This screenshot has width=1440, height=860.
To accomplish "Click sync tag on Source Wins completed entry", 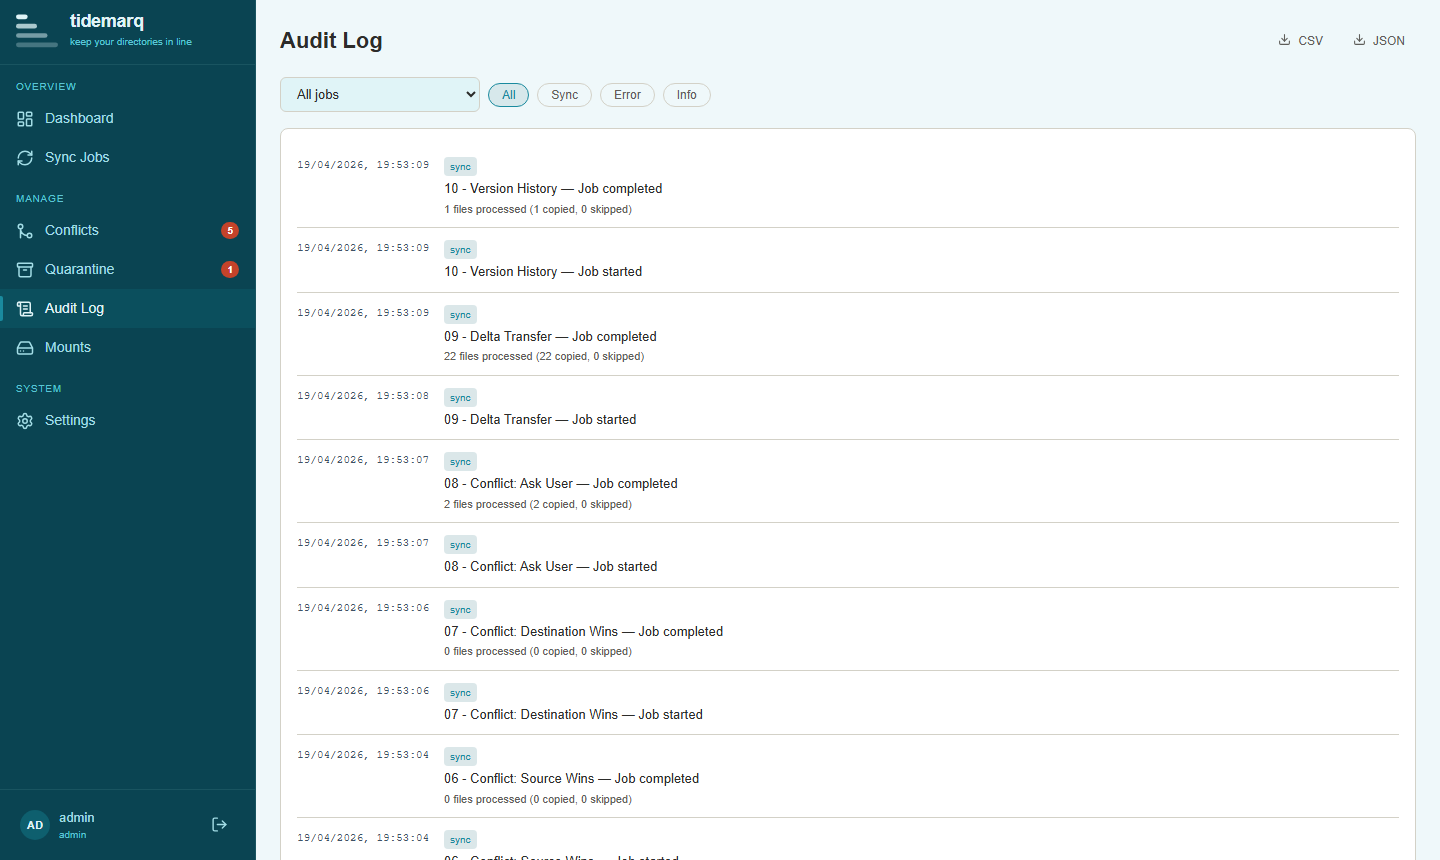I will tap(460, 757).
